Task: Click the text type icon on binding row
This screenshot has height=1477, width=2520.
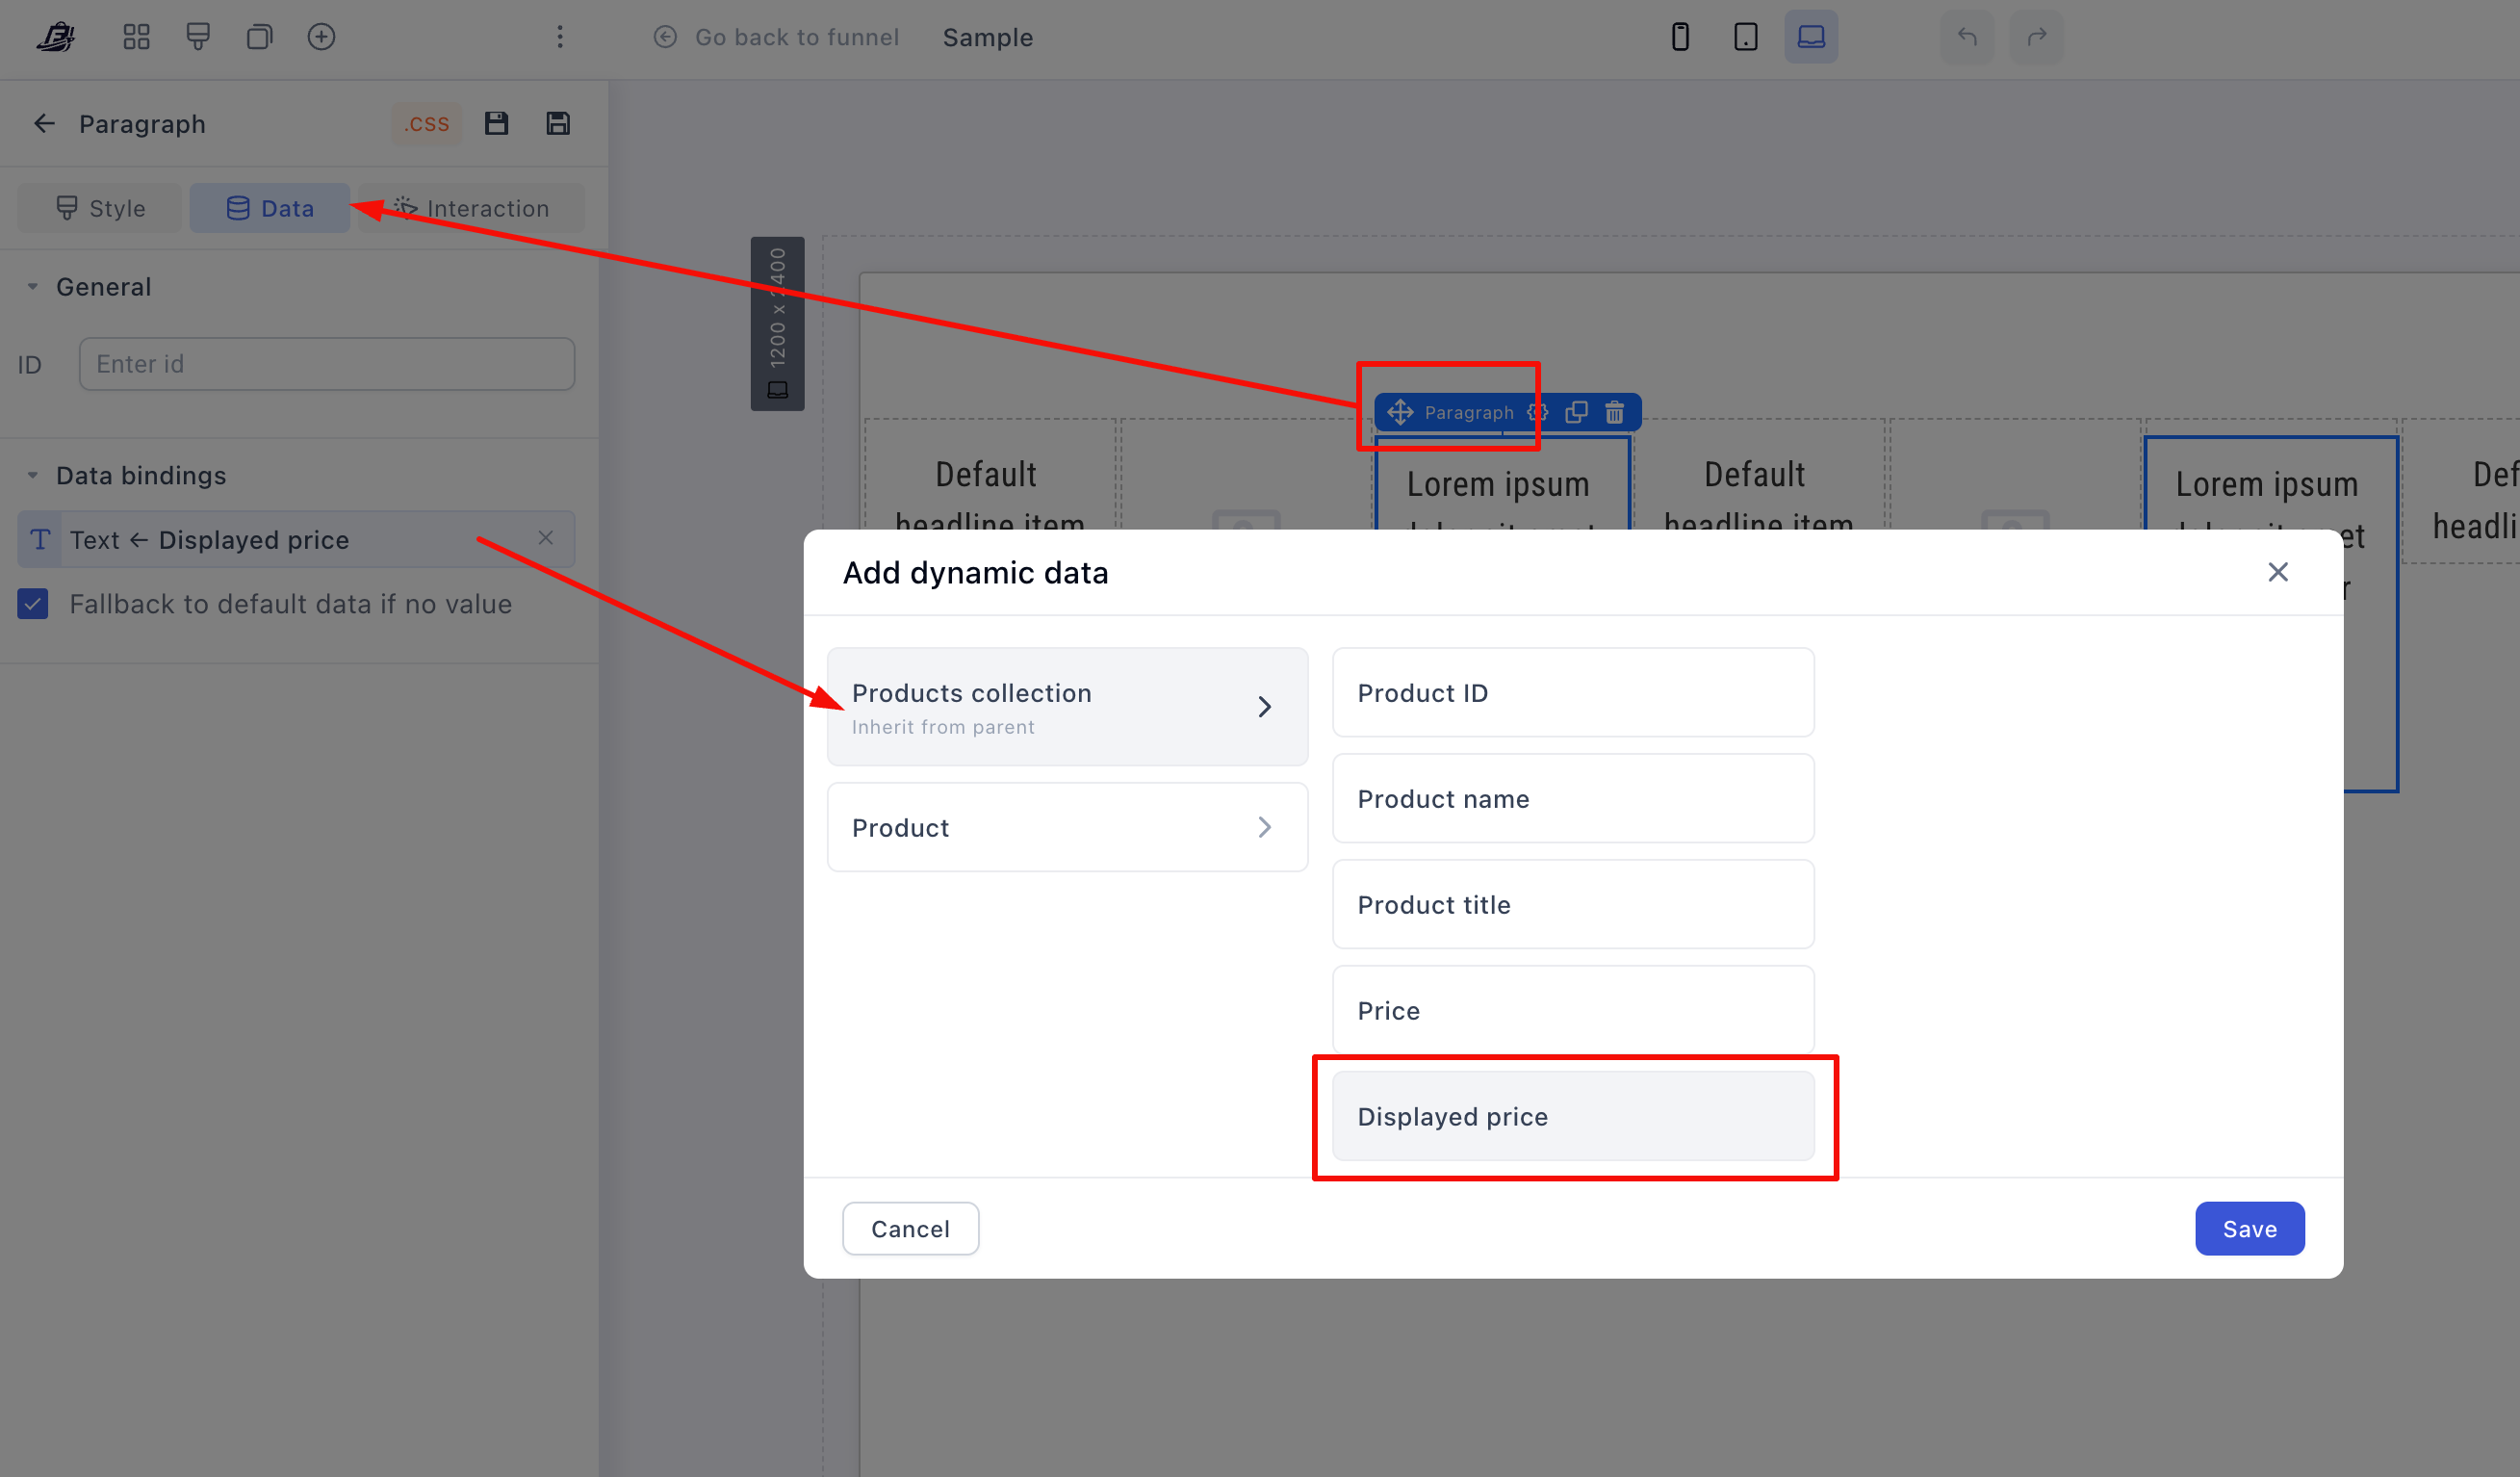Action: pos(40,540)
